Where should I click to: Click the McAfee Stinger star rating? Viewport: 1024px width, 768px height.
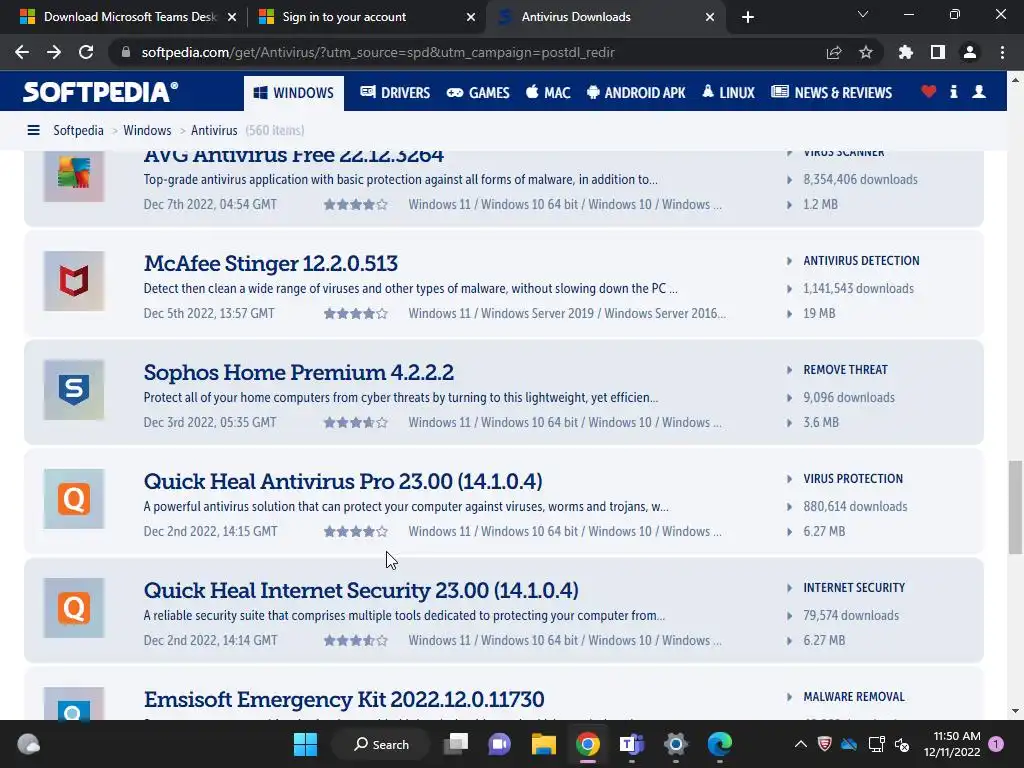pyautogui.click(x=356, y=313)
